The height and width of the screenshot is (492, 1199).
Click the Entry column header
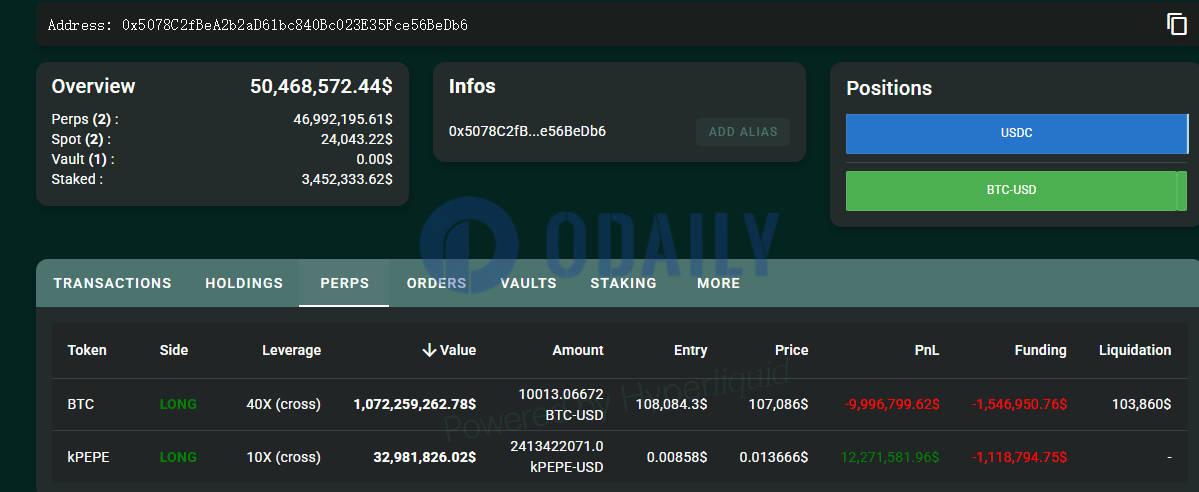click(690, 350)
